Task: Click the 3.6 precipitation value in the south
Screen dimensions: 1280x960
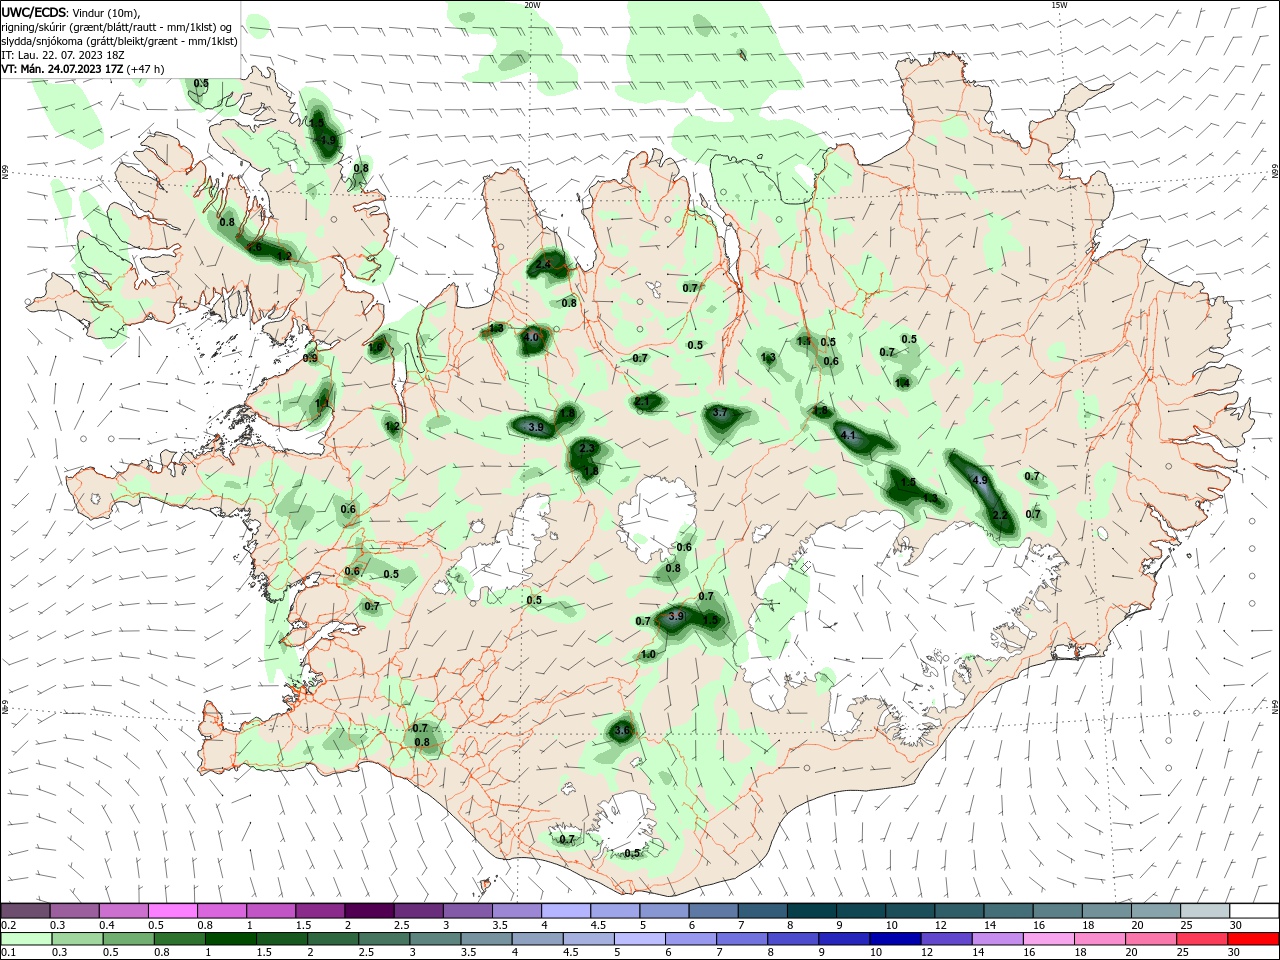Action: (621, 731)
